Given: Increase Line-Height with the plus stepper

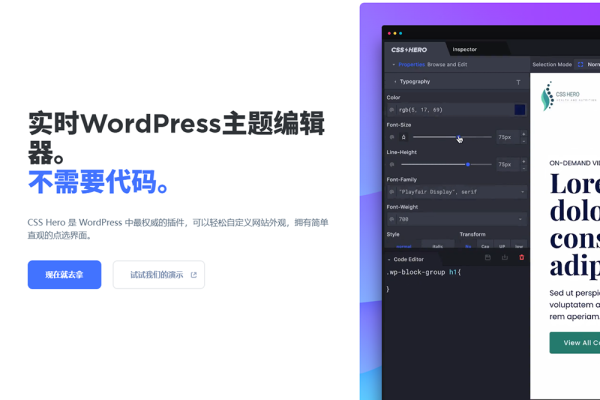Looking at the screenshot, I should click(x=523, y=161).
